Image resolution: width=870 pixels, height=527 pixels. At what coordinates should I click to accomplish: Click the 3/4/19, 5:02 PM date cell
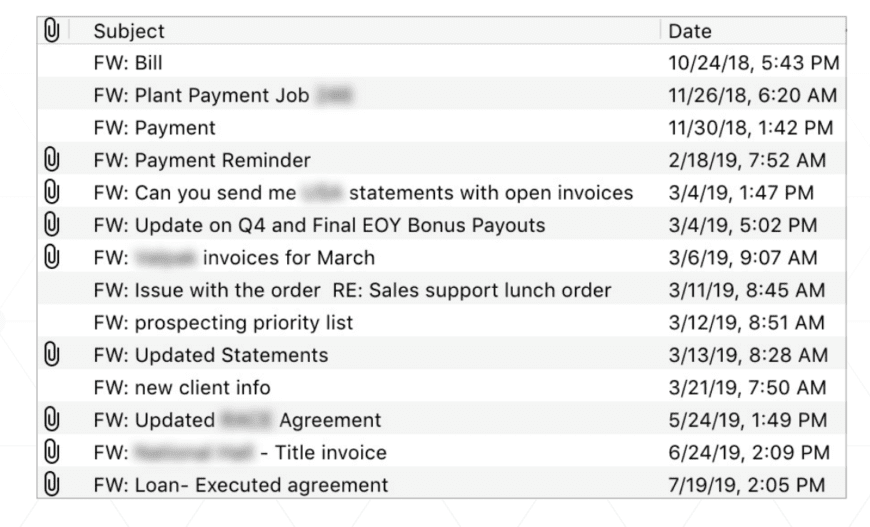tap(743, 225)
